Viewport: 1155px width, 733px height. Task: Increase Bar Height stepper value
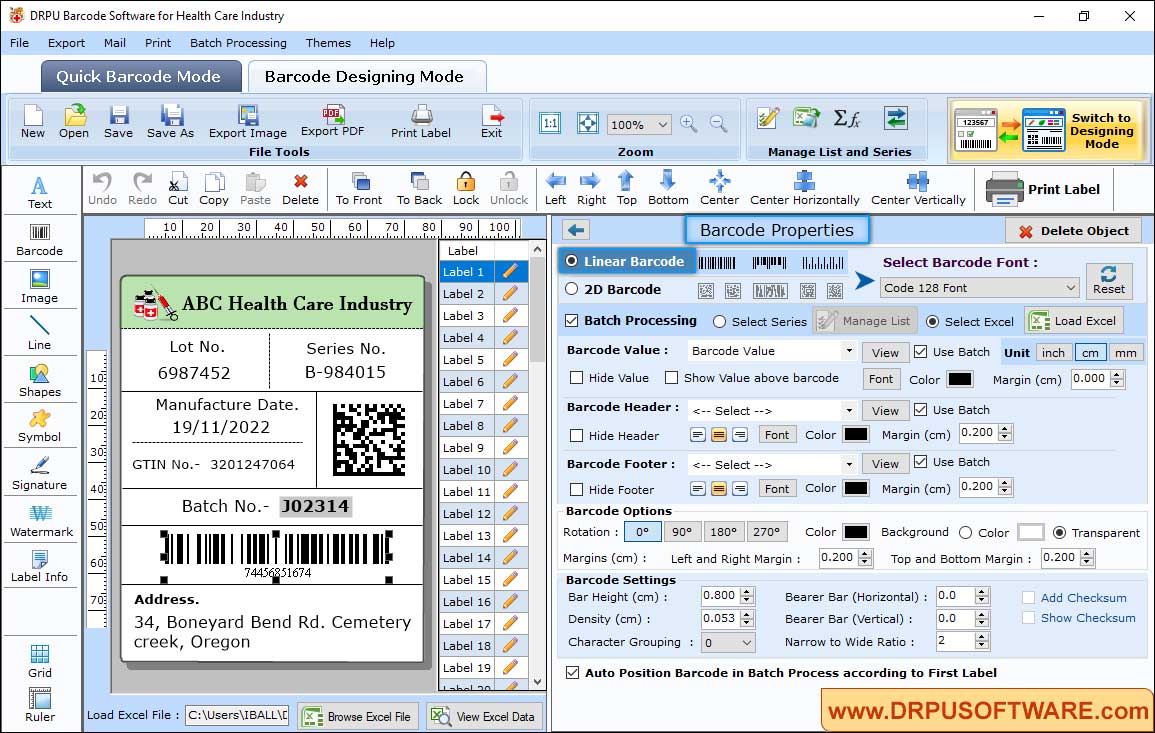pyautogui.click(x=747, y=592)
